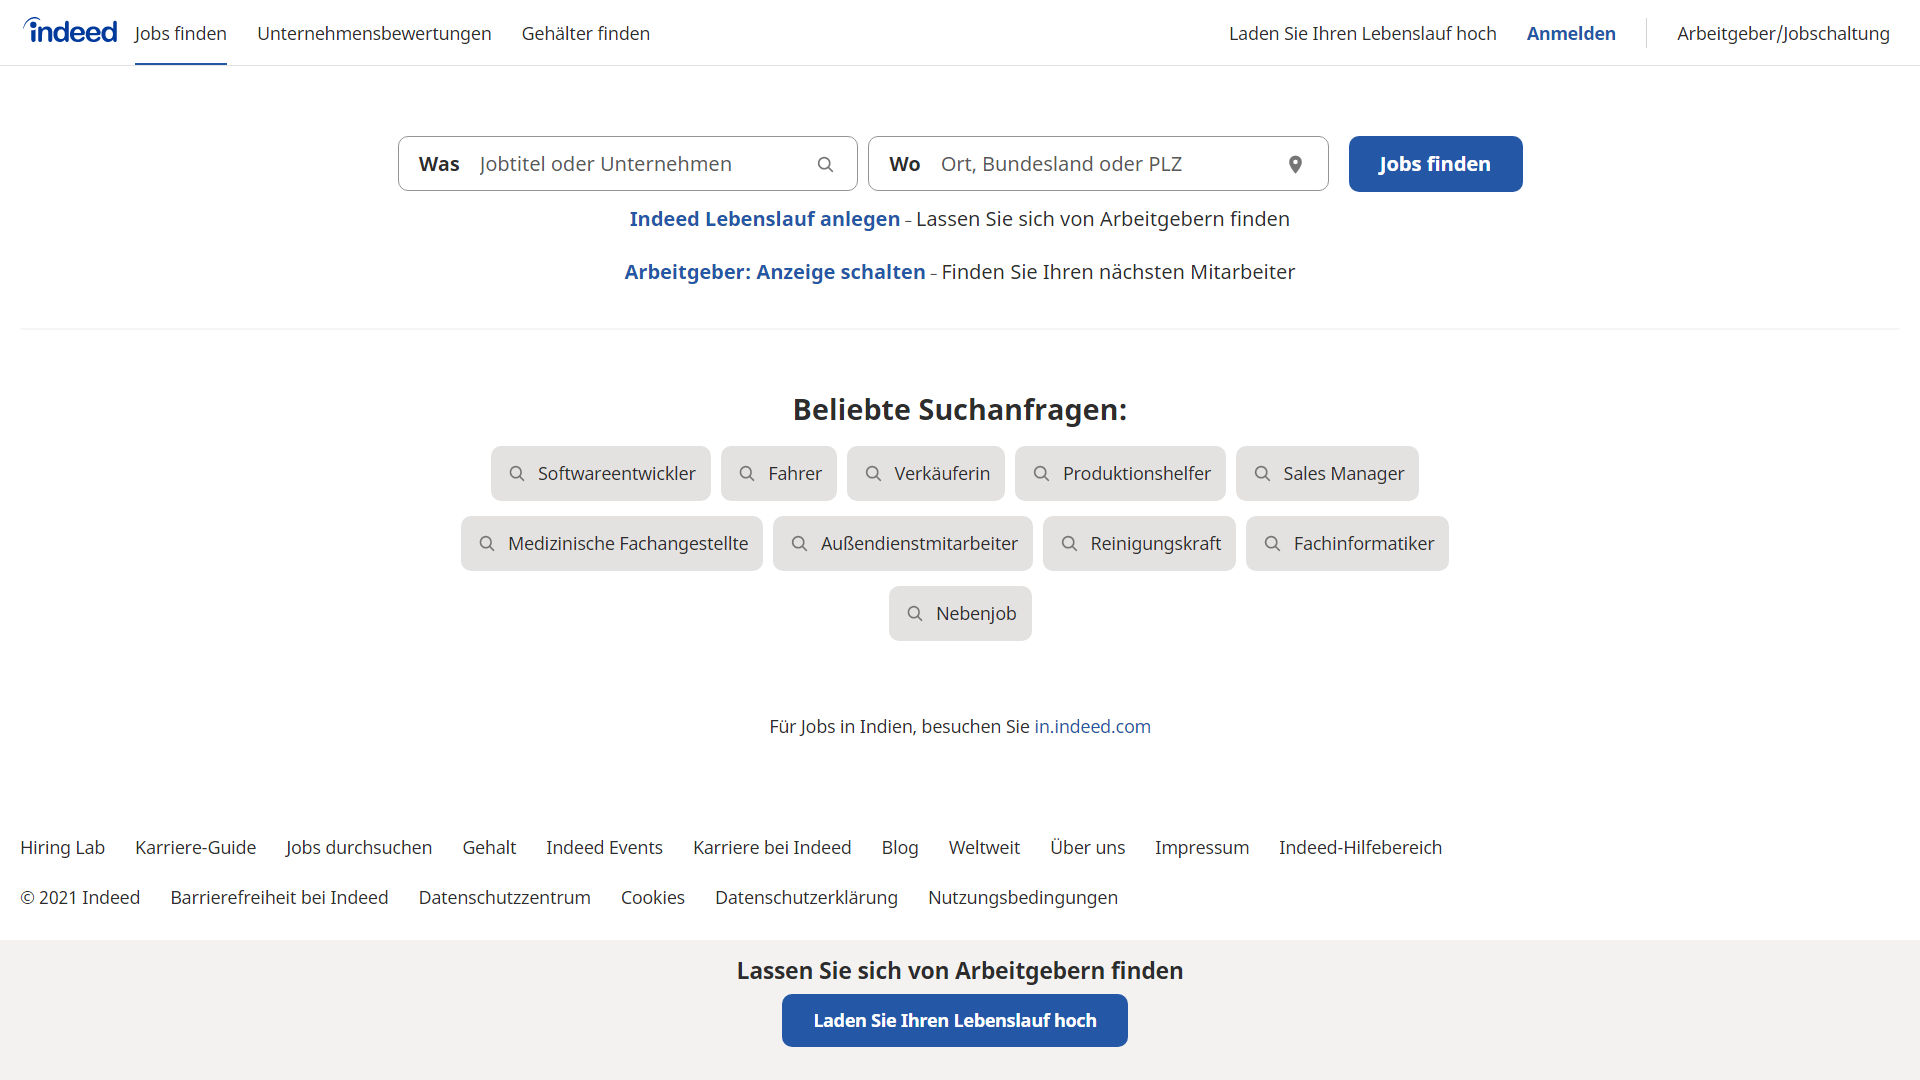
Task: Click magnifier icon on Fachinformatiker chip
Action: [x=1272, y=544]
